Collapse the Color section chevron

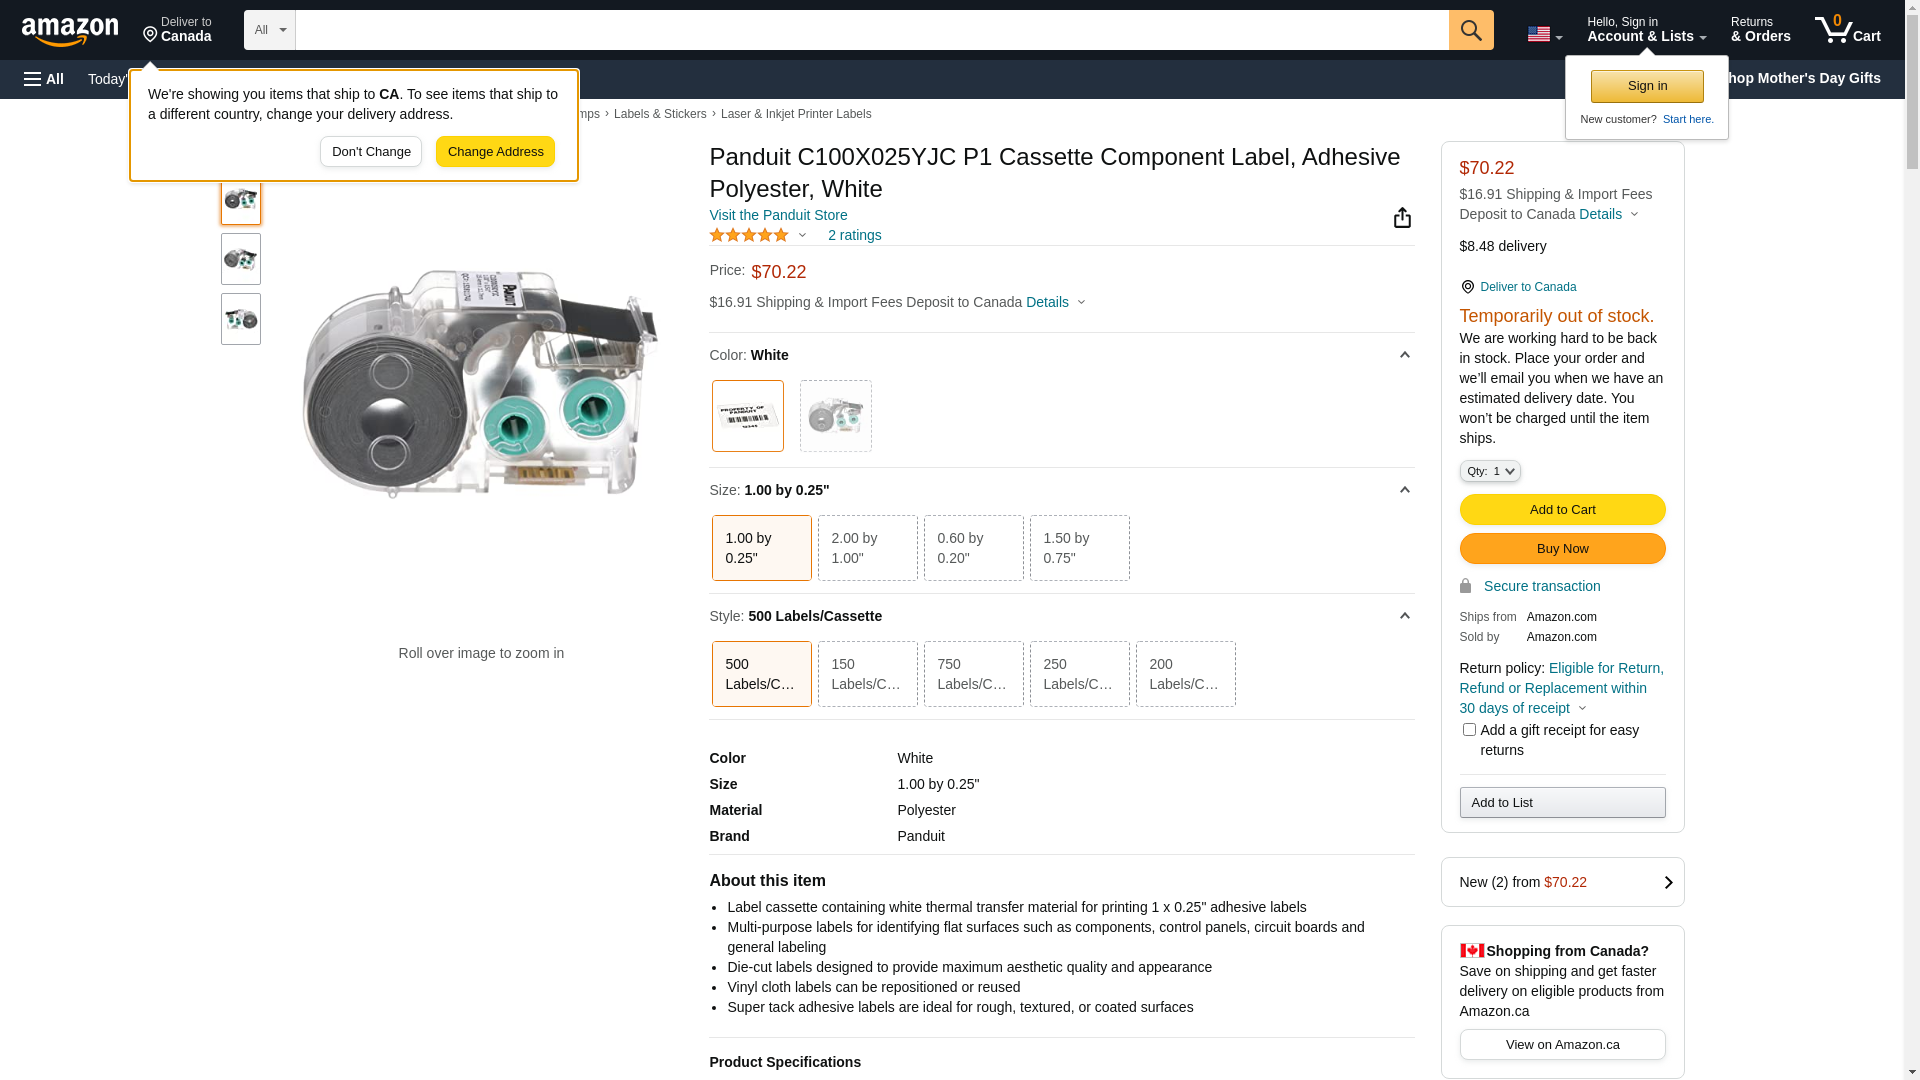click(x=1404, y=355)
